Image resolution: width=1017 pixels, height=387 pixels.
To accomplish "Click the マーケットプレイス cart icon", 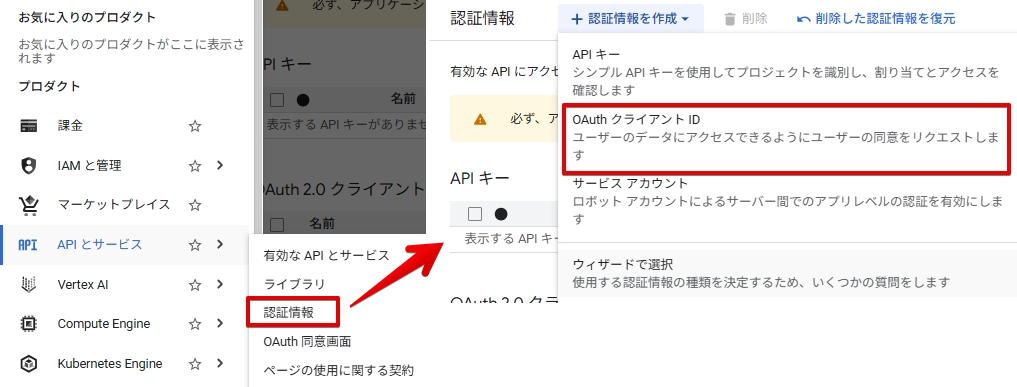I will [x=29, y=205].
